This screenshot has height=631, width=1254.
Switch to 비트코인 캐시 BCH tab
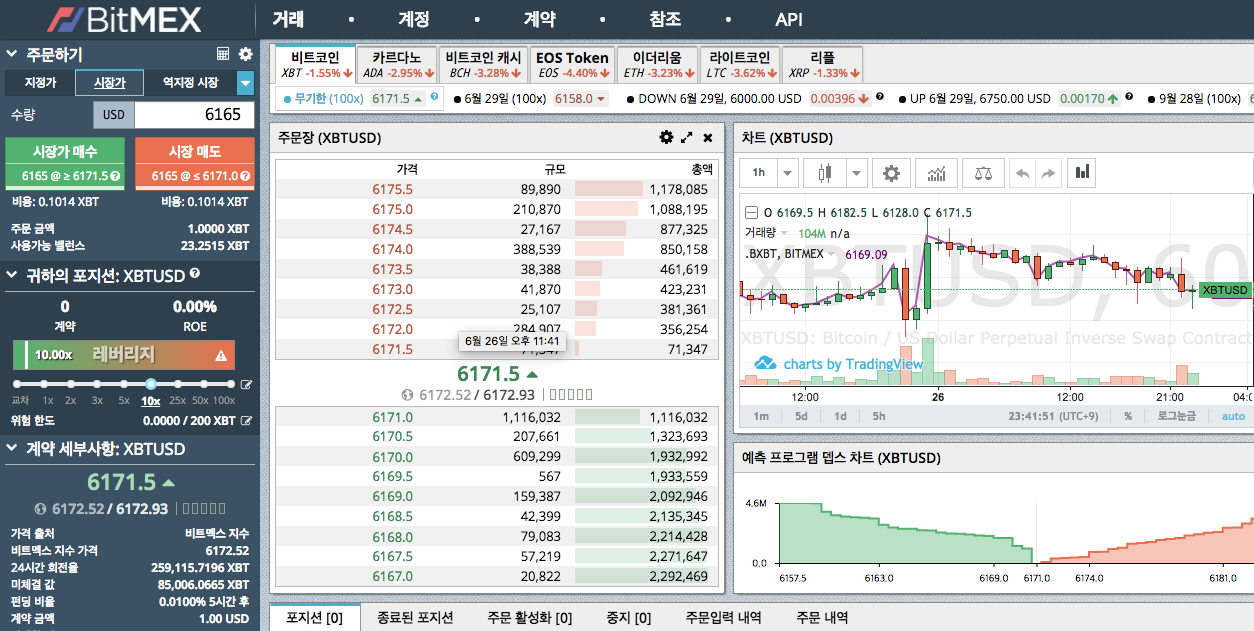point(483,64)
